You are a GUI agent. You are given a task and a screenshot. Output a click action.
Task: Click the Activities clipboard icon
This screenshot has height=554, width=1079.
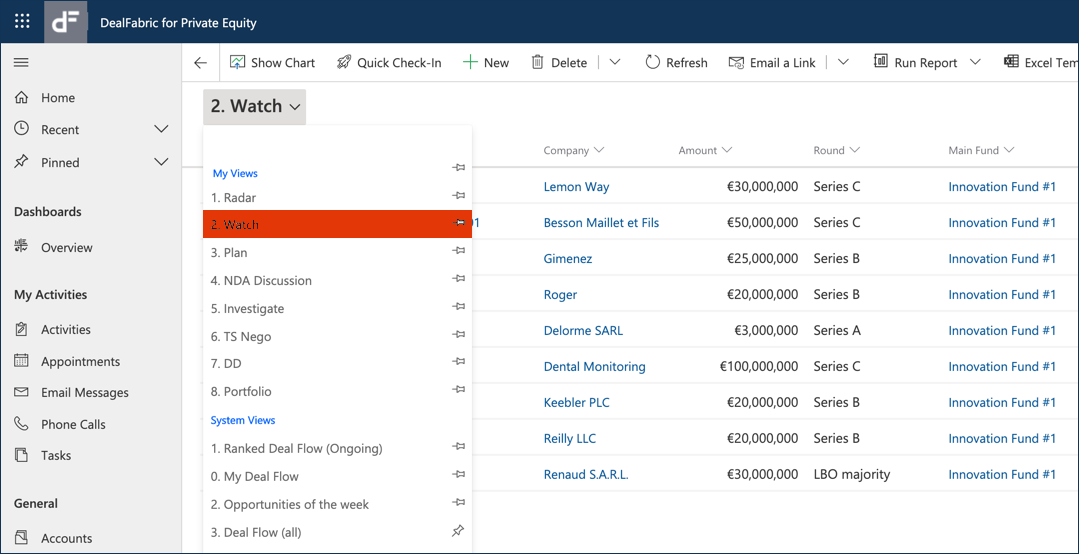[x=21, y=329]
